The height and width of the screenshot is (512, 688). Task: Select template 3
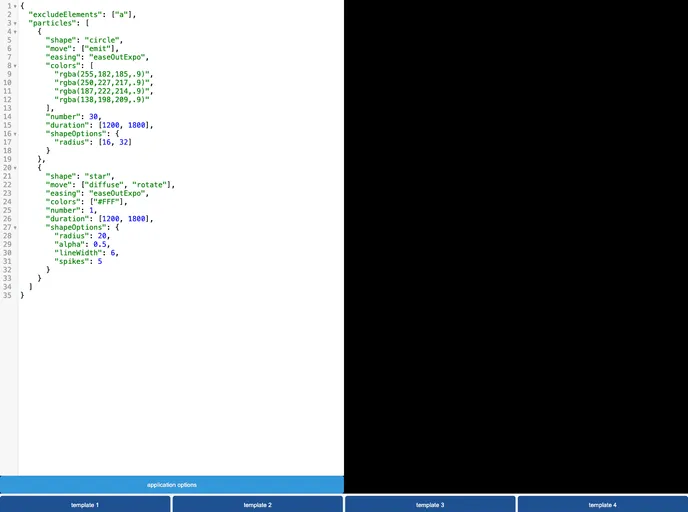[430, 505]
